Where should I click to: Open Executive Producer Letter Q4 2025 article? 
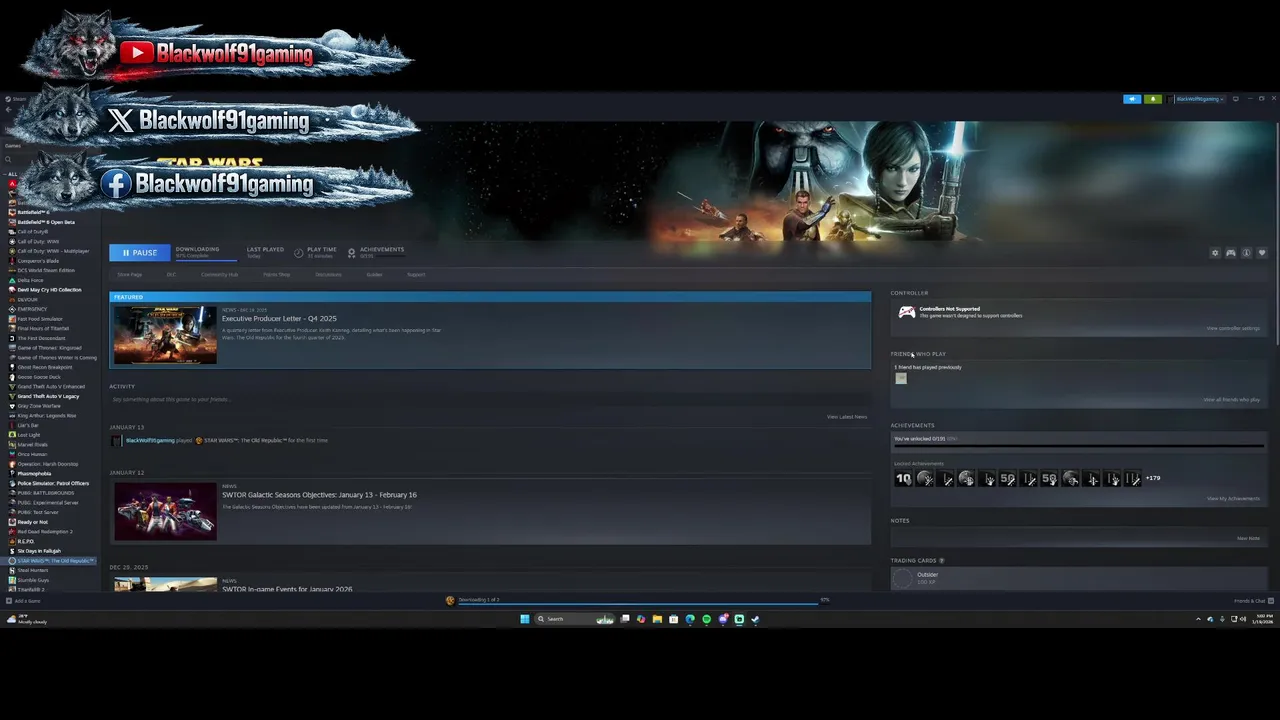279,318
